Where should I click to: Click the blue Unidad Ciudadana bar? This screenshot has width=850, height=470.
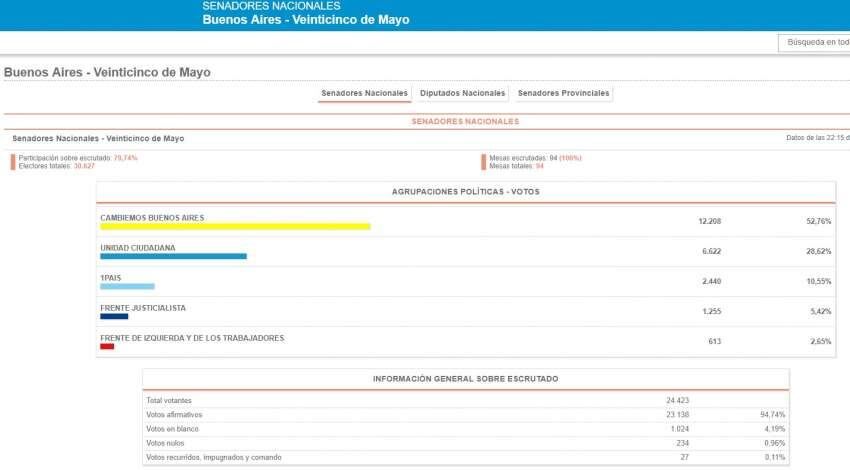pyautogui.click(x=173, y=257)
